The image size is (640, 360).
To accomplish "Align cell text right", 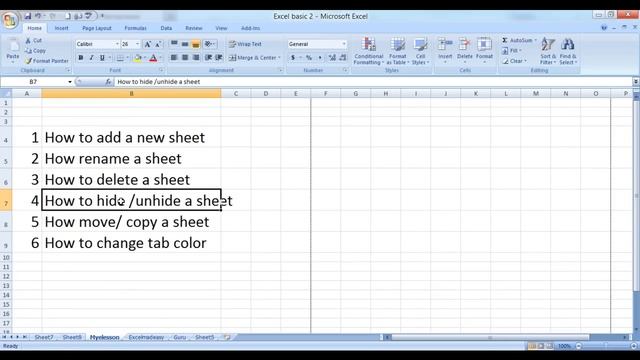I will click(x=196, y=58).
